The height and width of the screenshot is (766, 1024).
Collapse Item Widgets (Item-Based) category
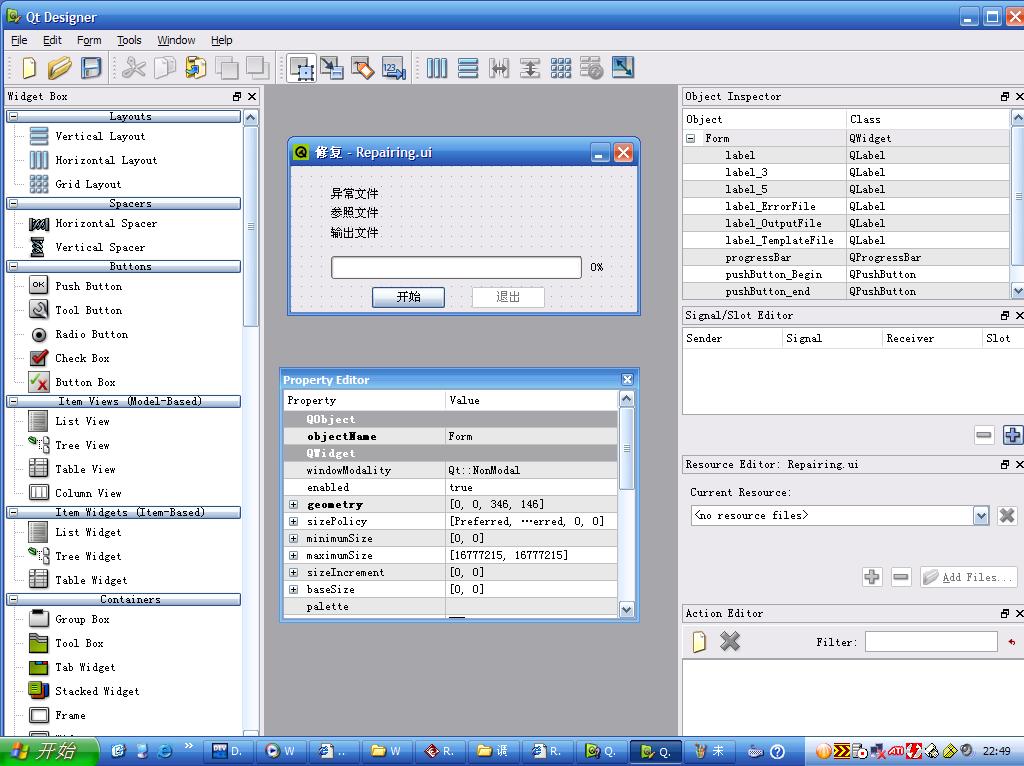click(14, 512)
